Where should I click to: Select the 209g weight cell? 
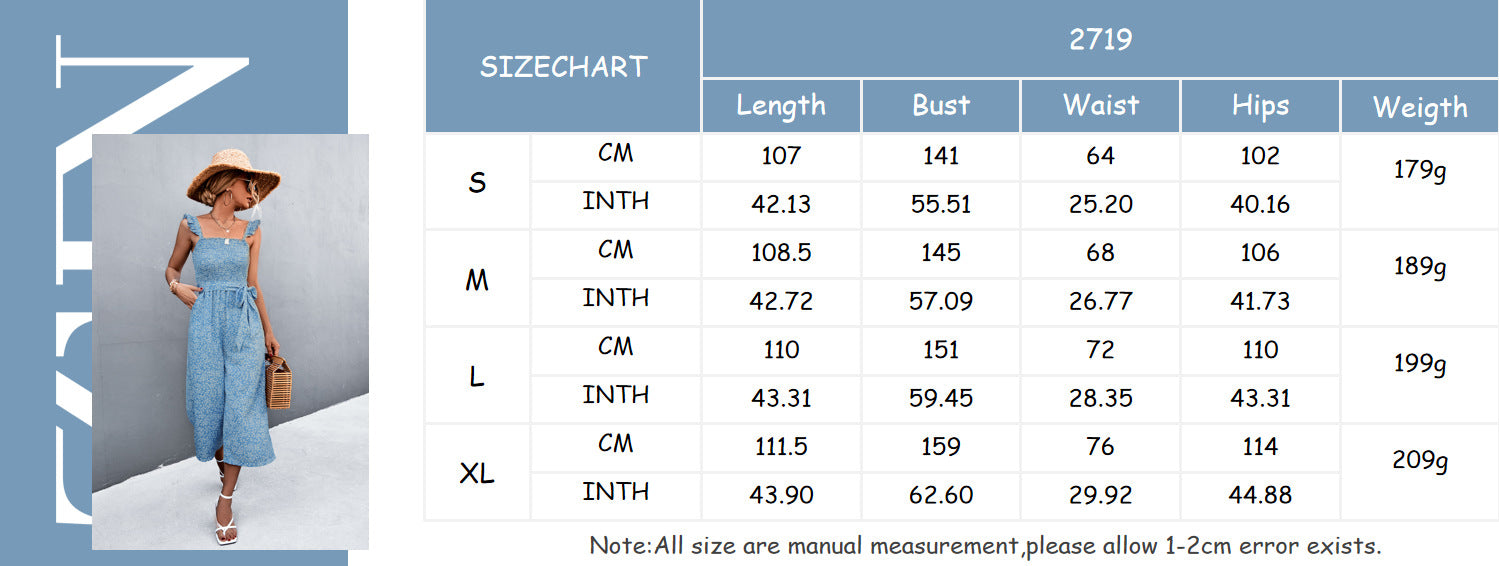tap(1420, 461)
